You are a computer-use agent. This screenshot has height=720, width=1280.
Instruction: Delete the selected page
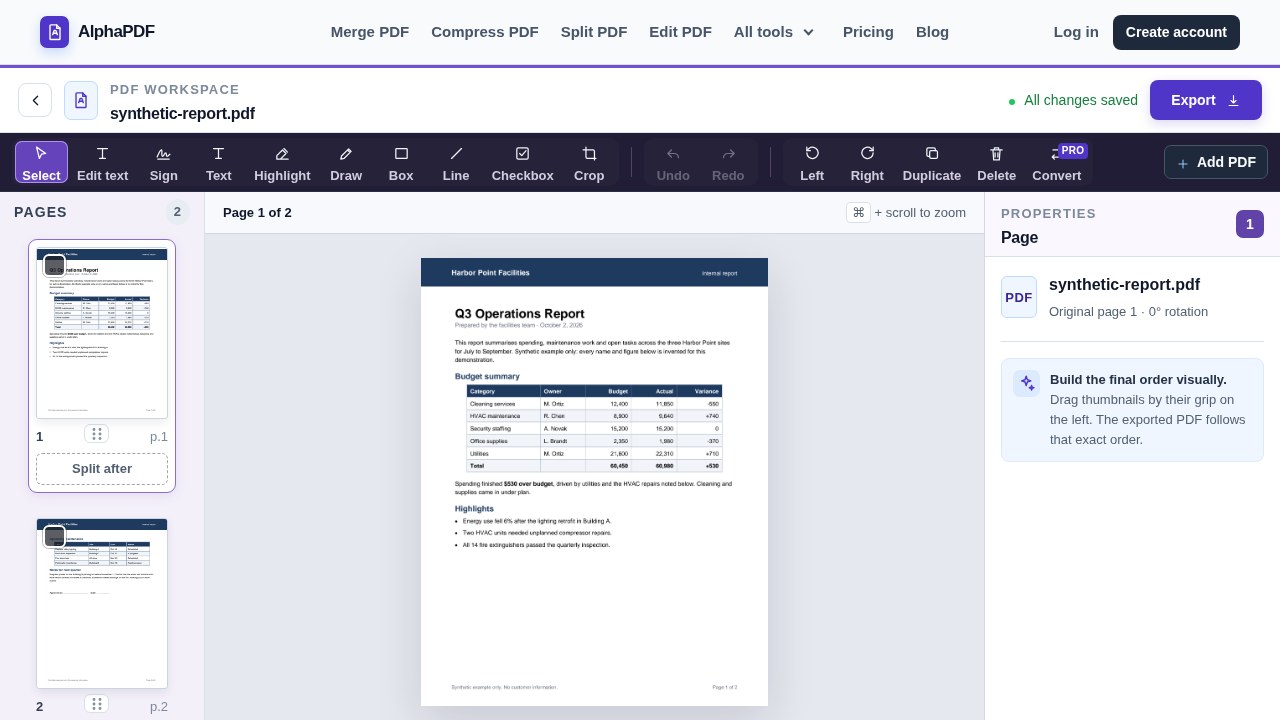click(x=997, y=162)
